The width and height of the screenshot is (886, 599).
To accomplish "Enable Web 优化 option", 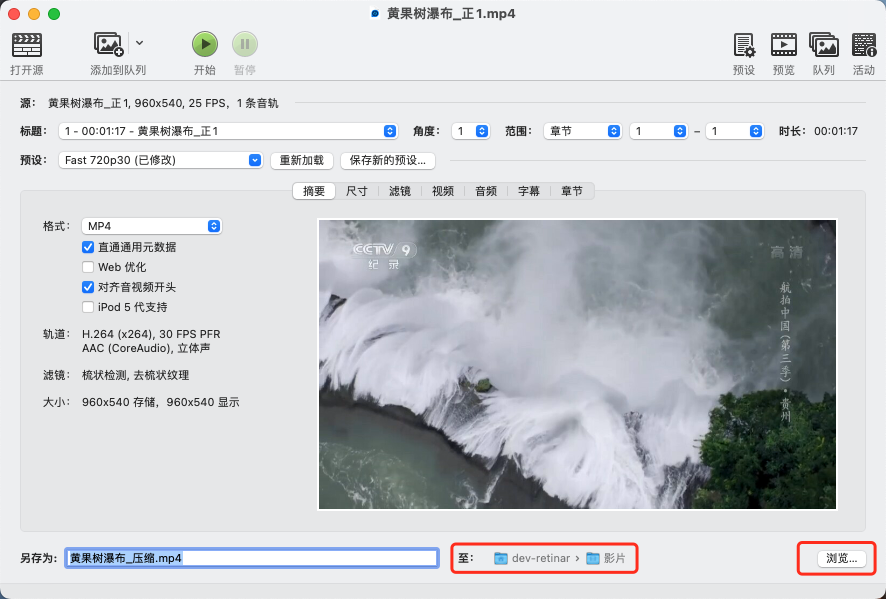I will 88,267.
